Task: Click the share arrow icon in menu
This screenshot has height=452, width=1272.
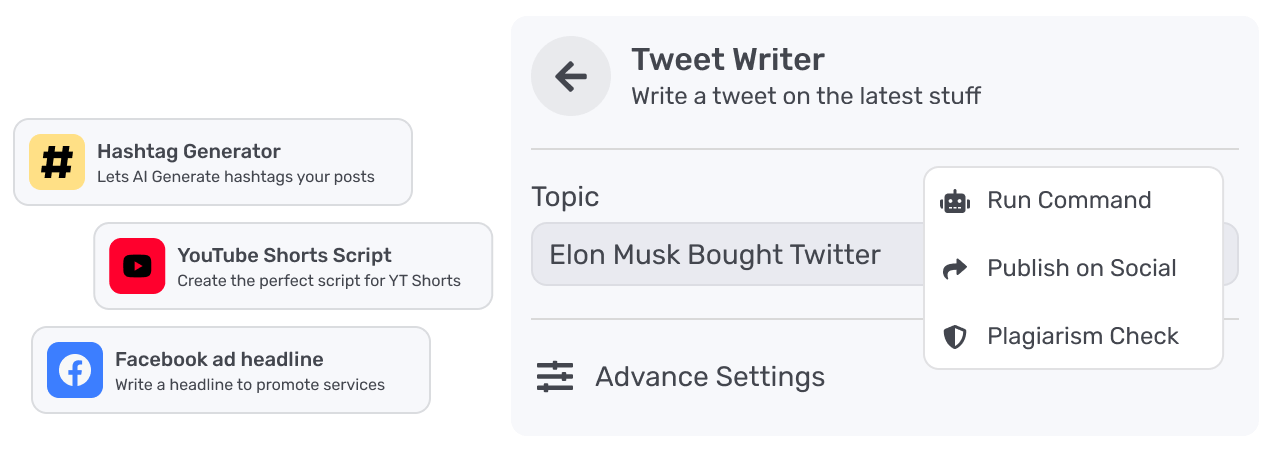Action: [x=955, y=268]
